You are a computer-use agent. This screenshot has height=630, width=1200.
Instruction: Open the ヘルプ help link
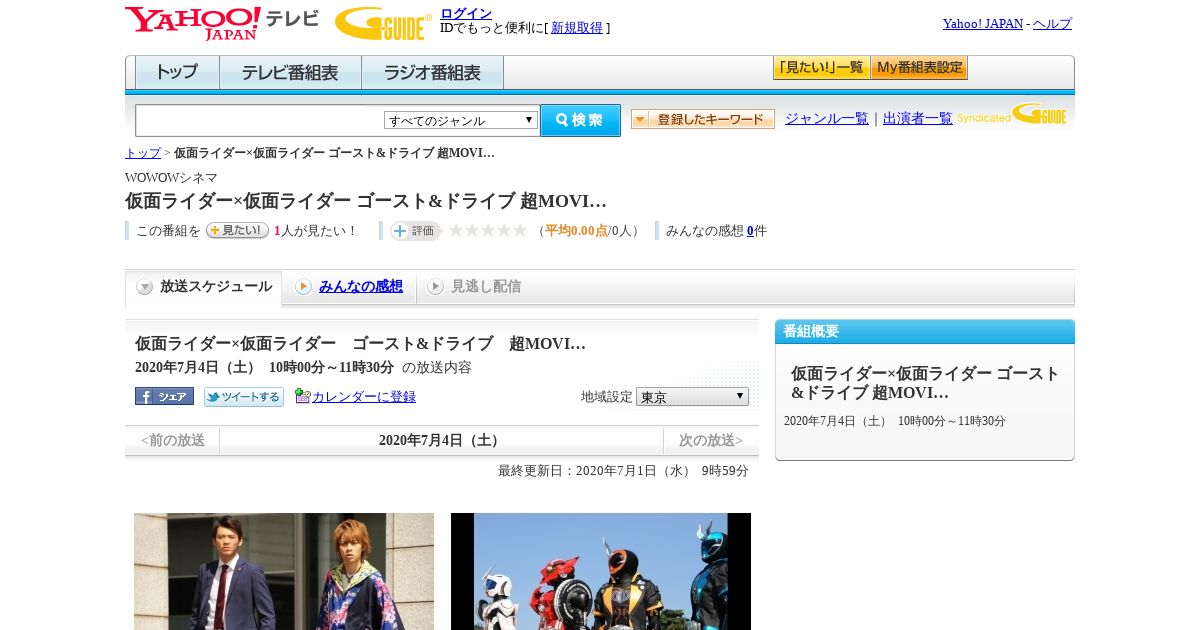(1052, 23)
